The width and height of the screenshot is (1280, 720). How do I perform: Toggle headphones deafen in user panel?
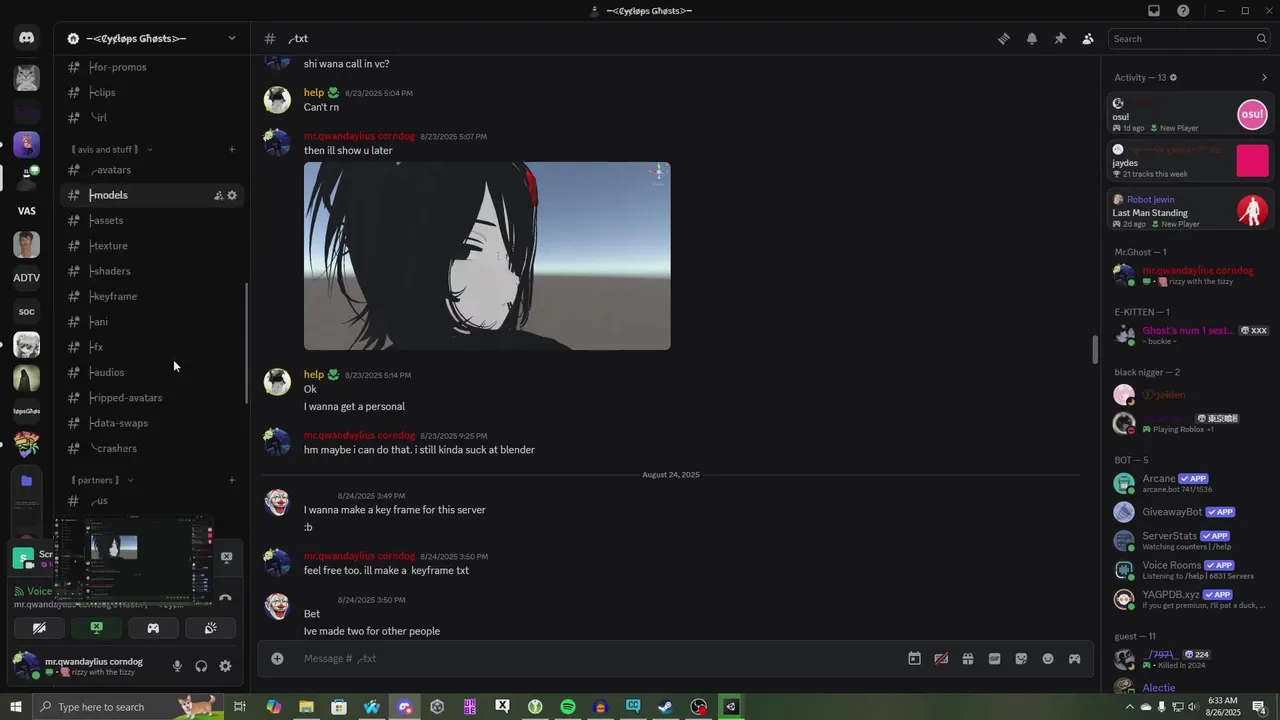pos(201,666)
